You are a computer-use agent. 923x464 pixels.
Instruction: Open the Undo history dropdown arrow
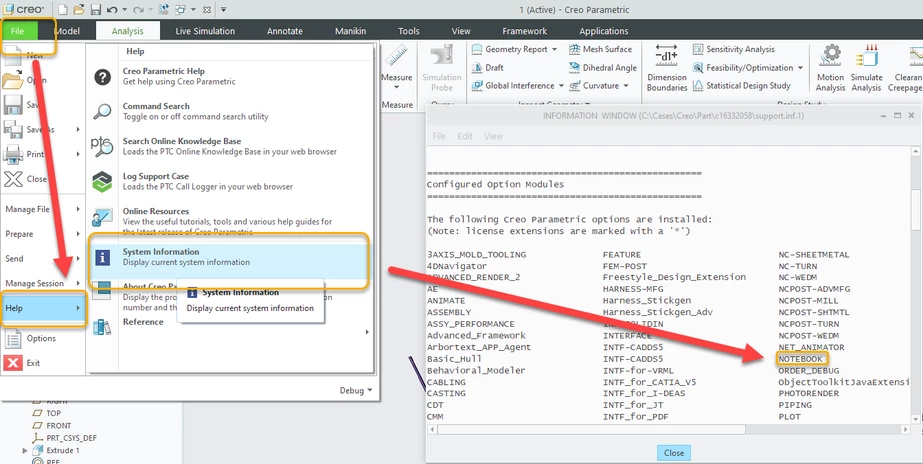[125, 10]
